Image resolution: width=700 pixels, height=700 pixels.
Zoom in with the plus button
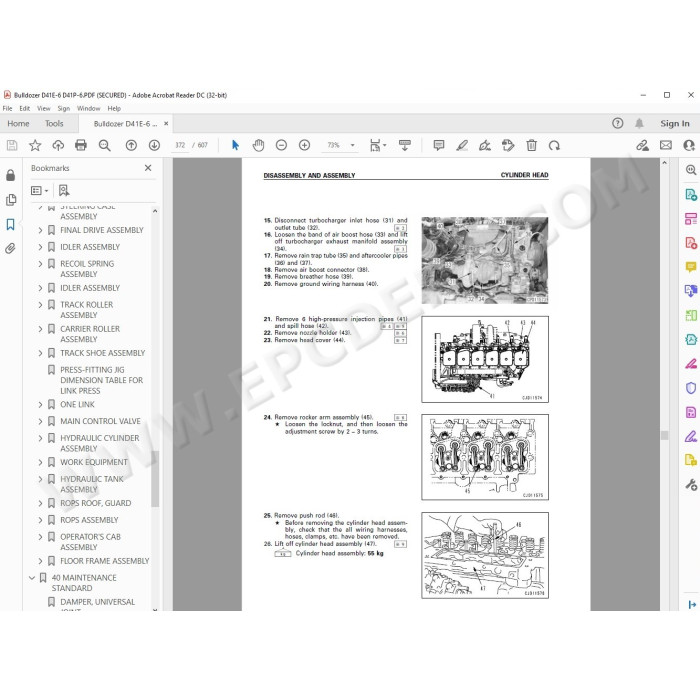[x=304, y=145]
